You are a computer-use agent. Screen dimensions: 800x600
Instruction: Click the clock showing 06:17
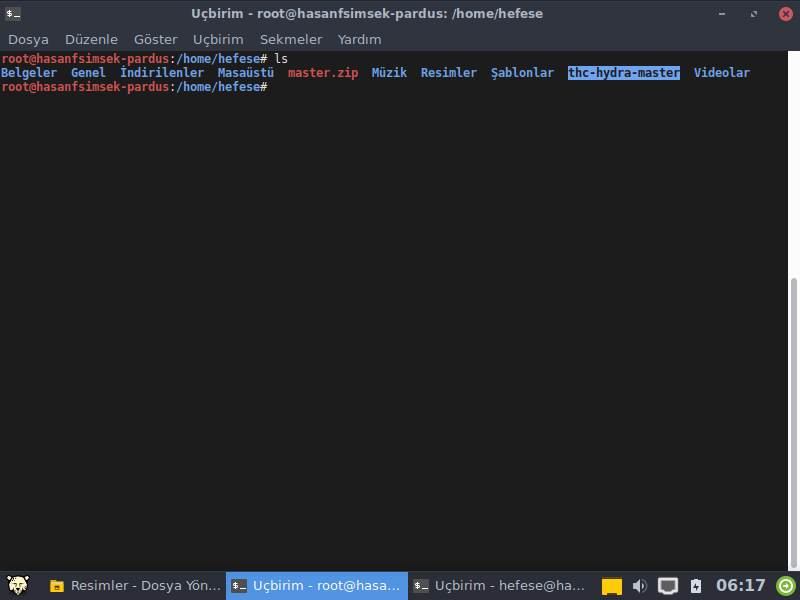(x=740, y=586)
